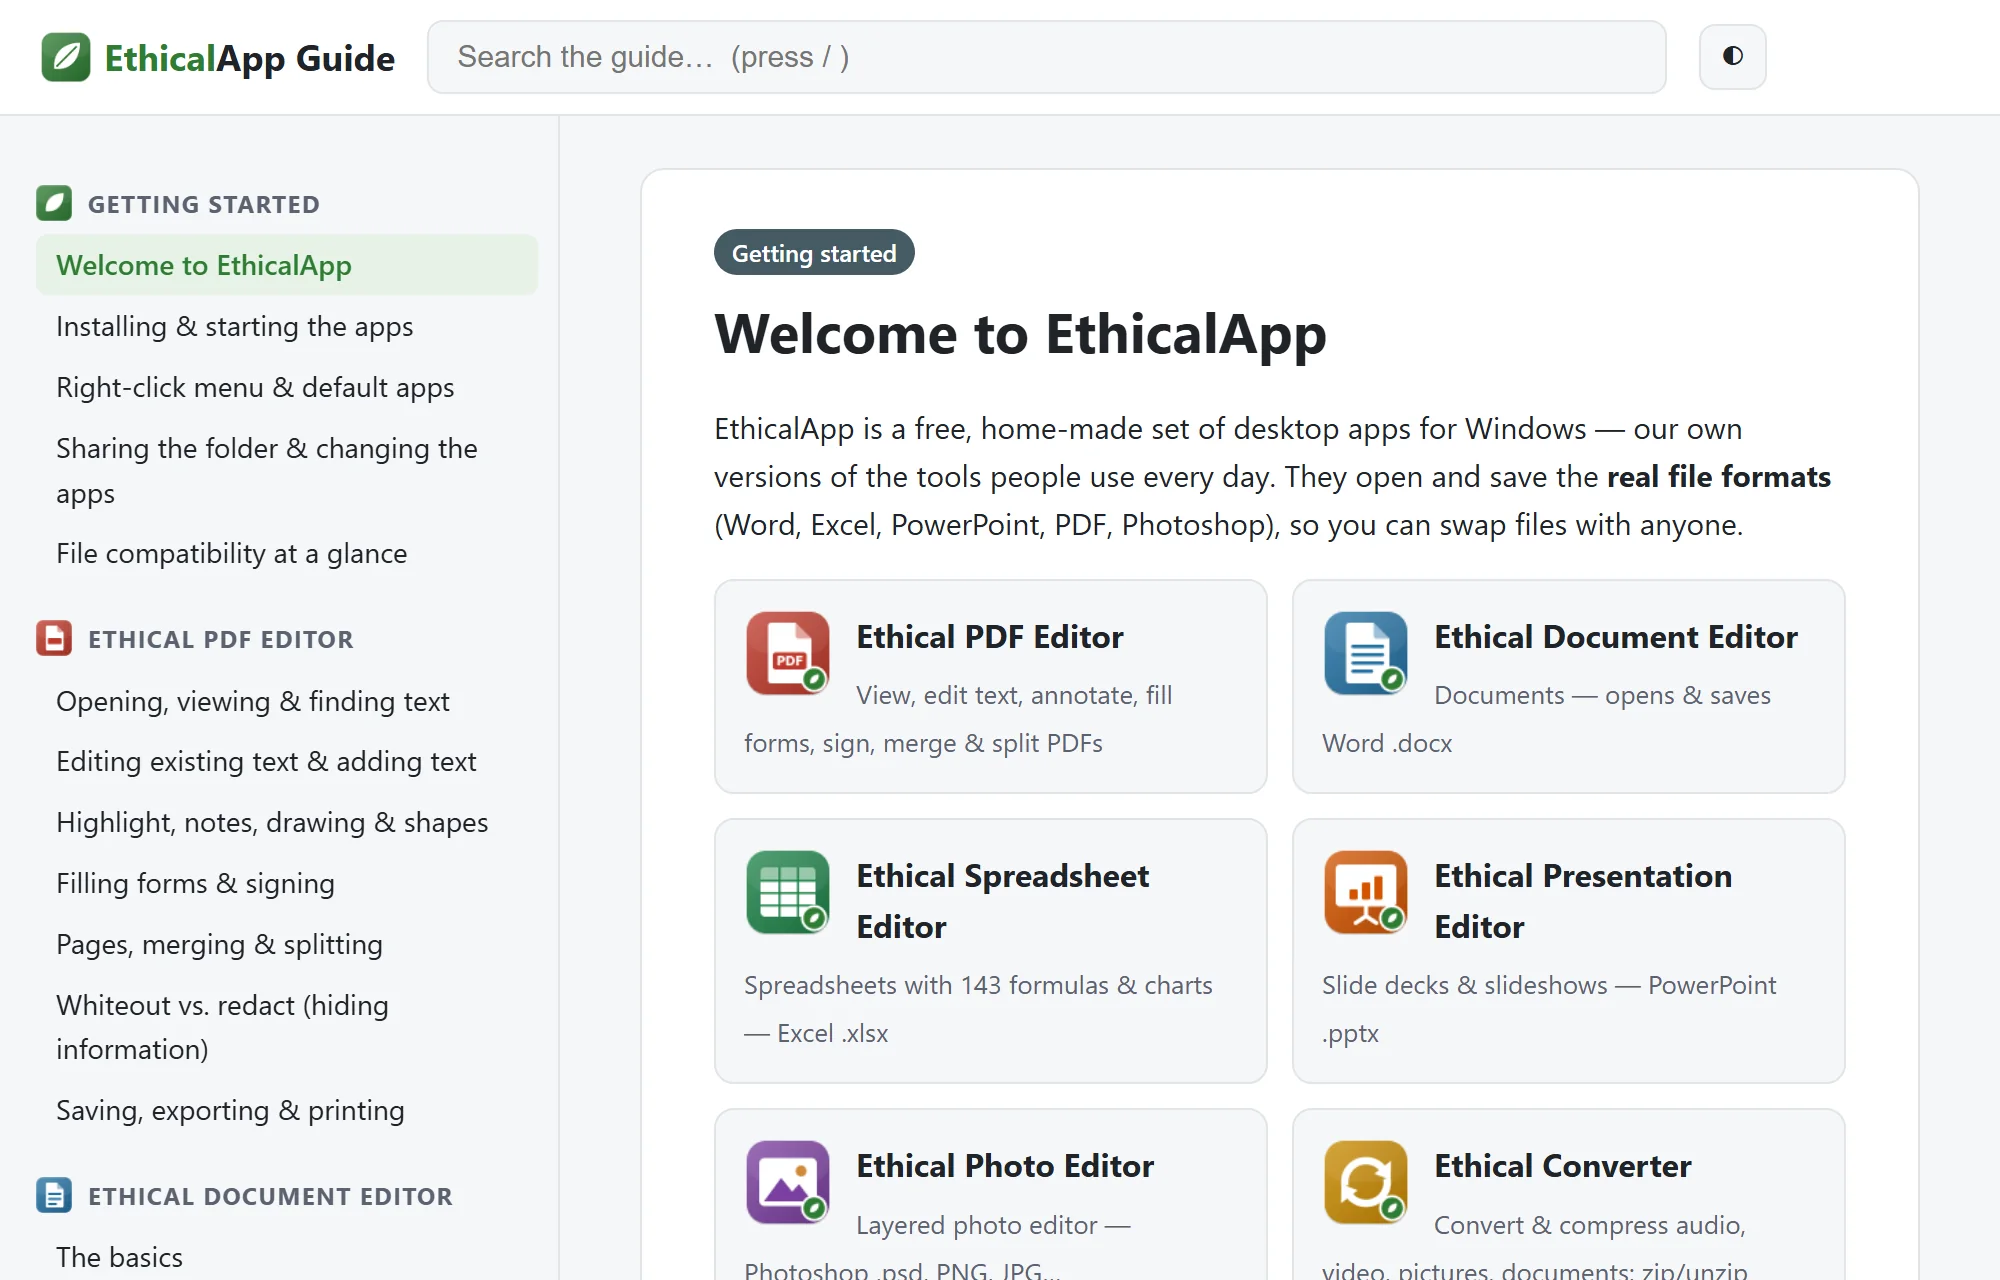Open the Ethical Photo Editor card title
The image size is (2000, 1280).
coord(1005,1166)
